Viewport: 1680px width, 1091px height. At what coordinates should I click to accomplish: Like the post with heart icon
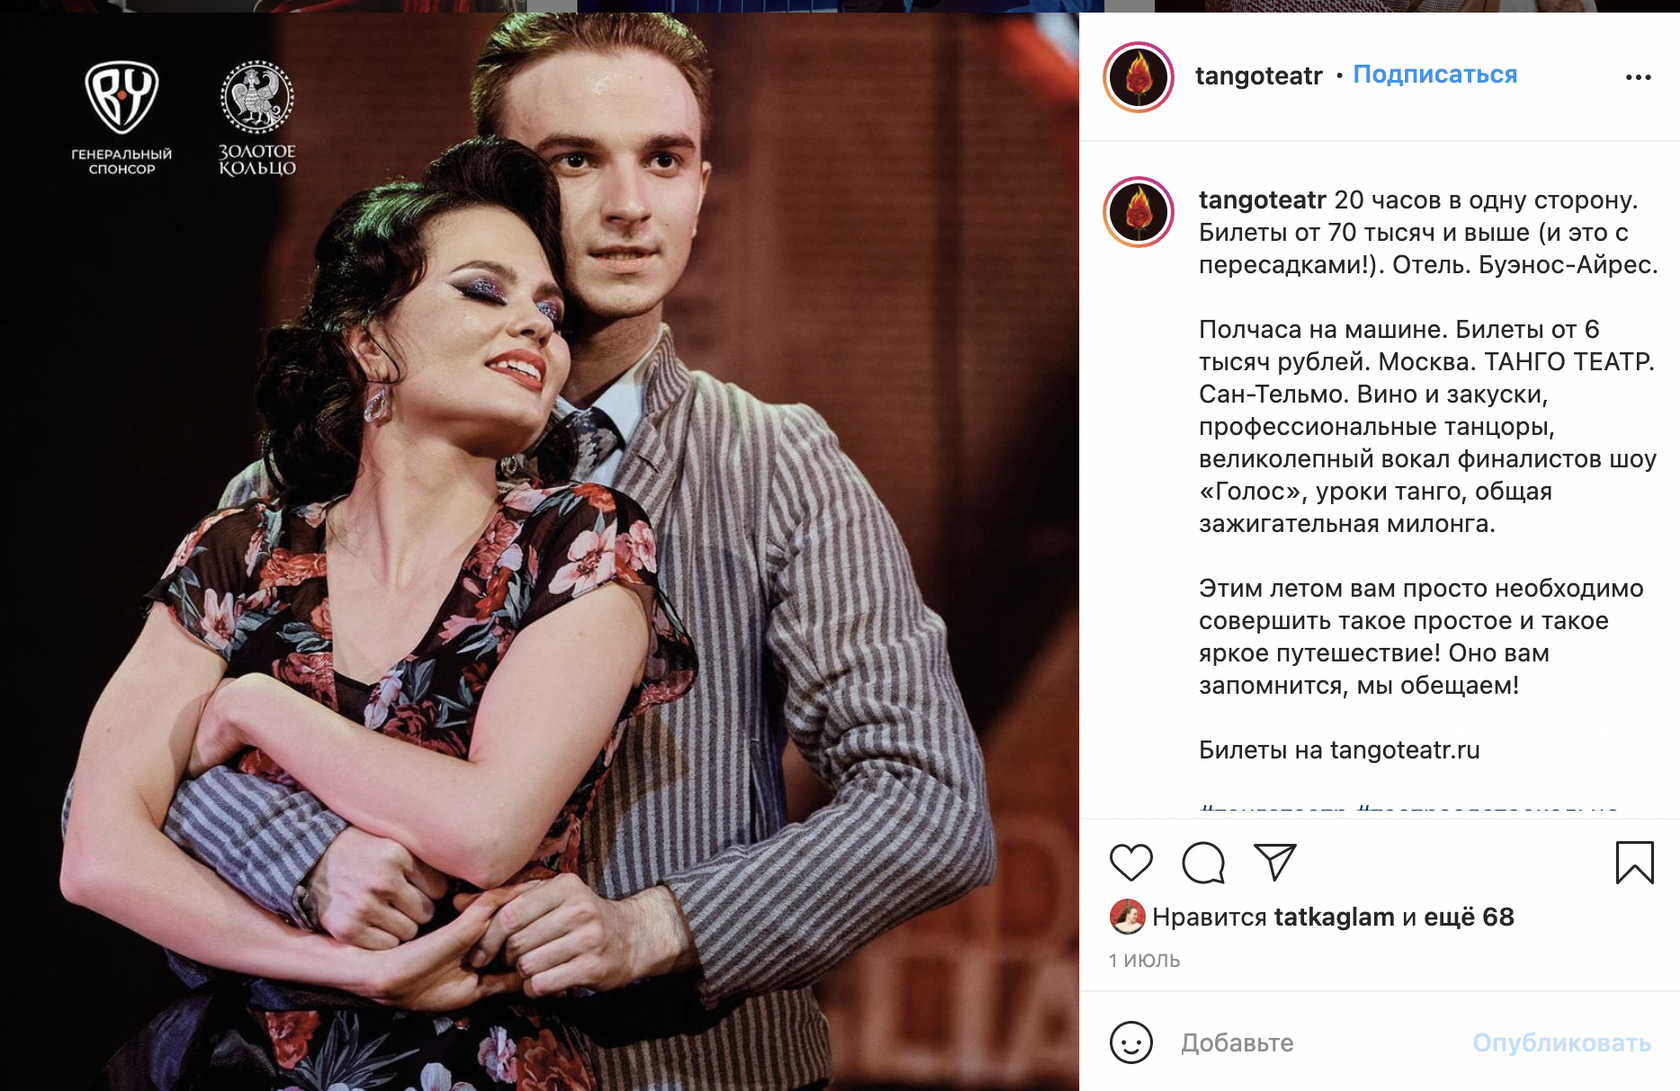click(x=1131, y=862)
